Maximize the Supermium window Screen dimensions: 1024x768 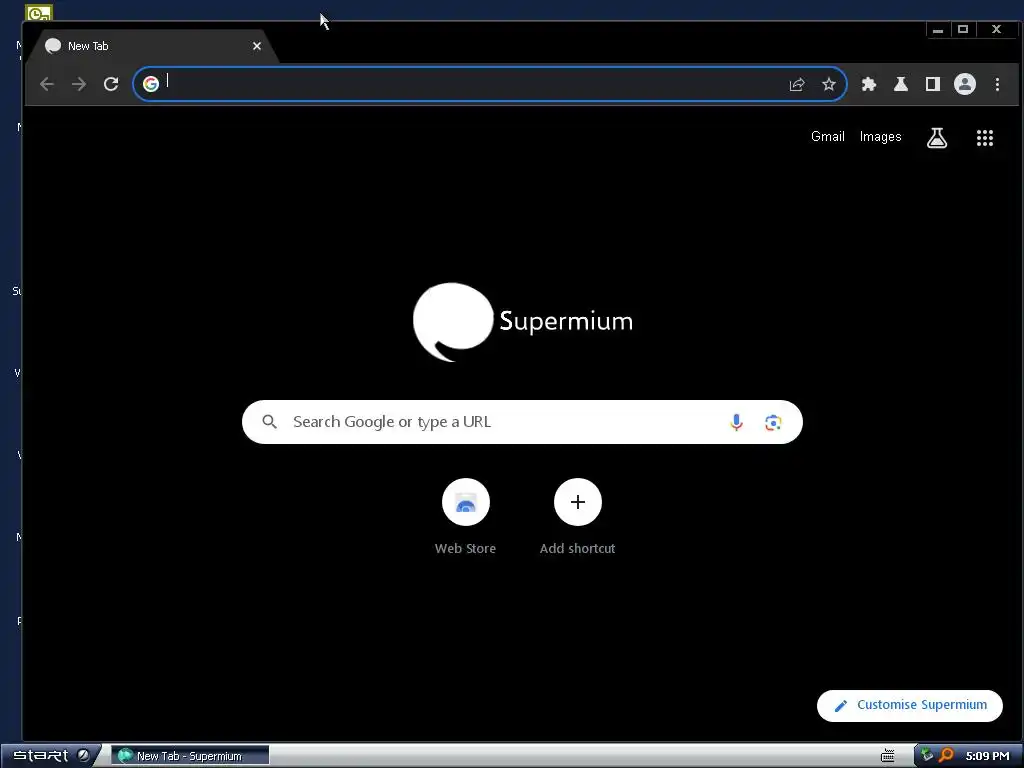pos(963,29)
